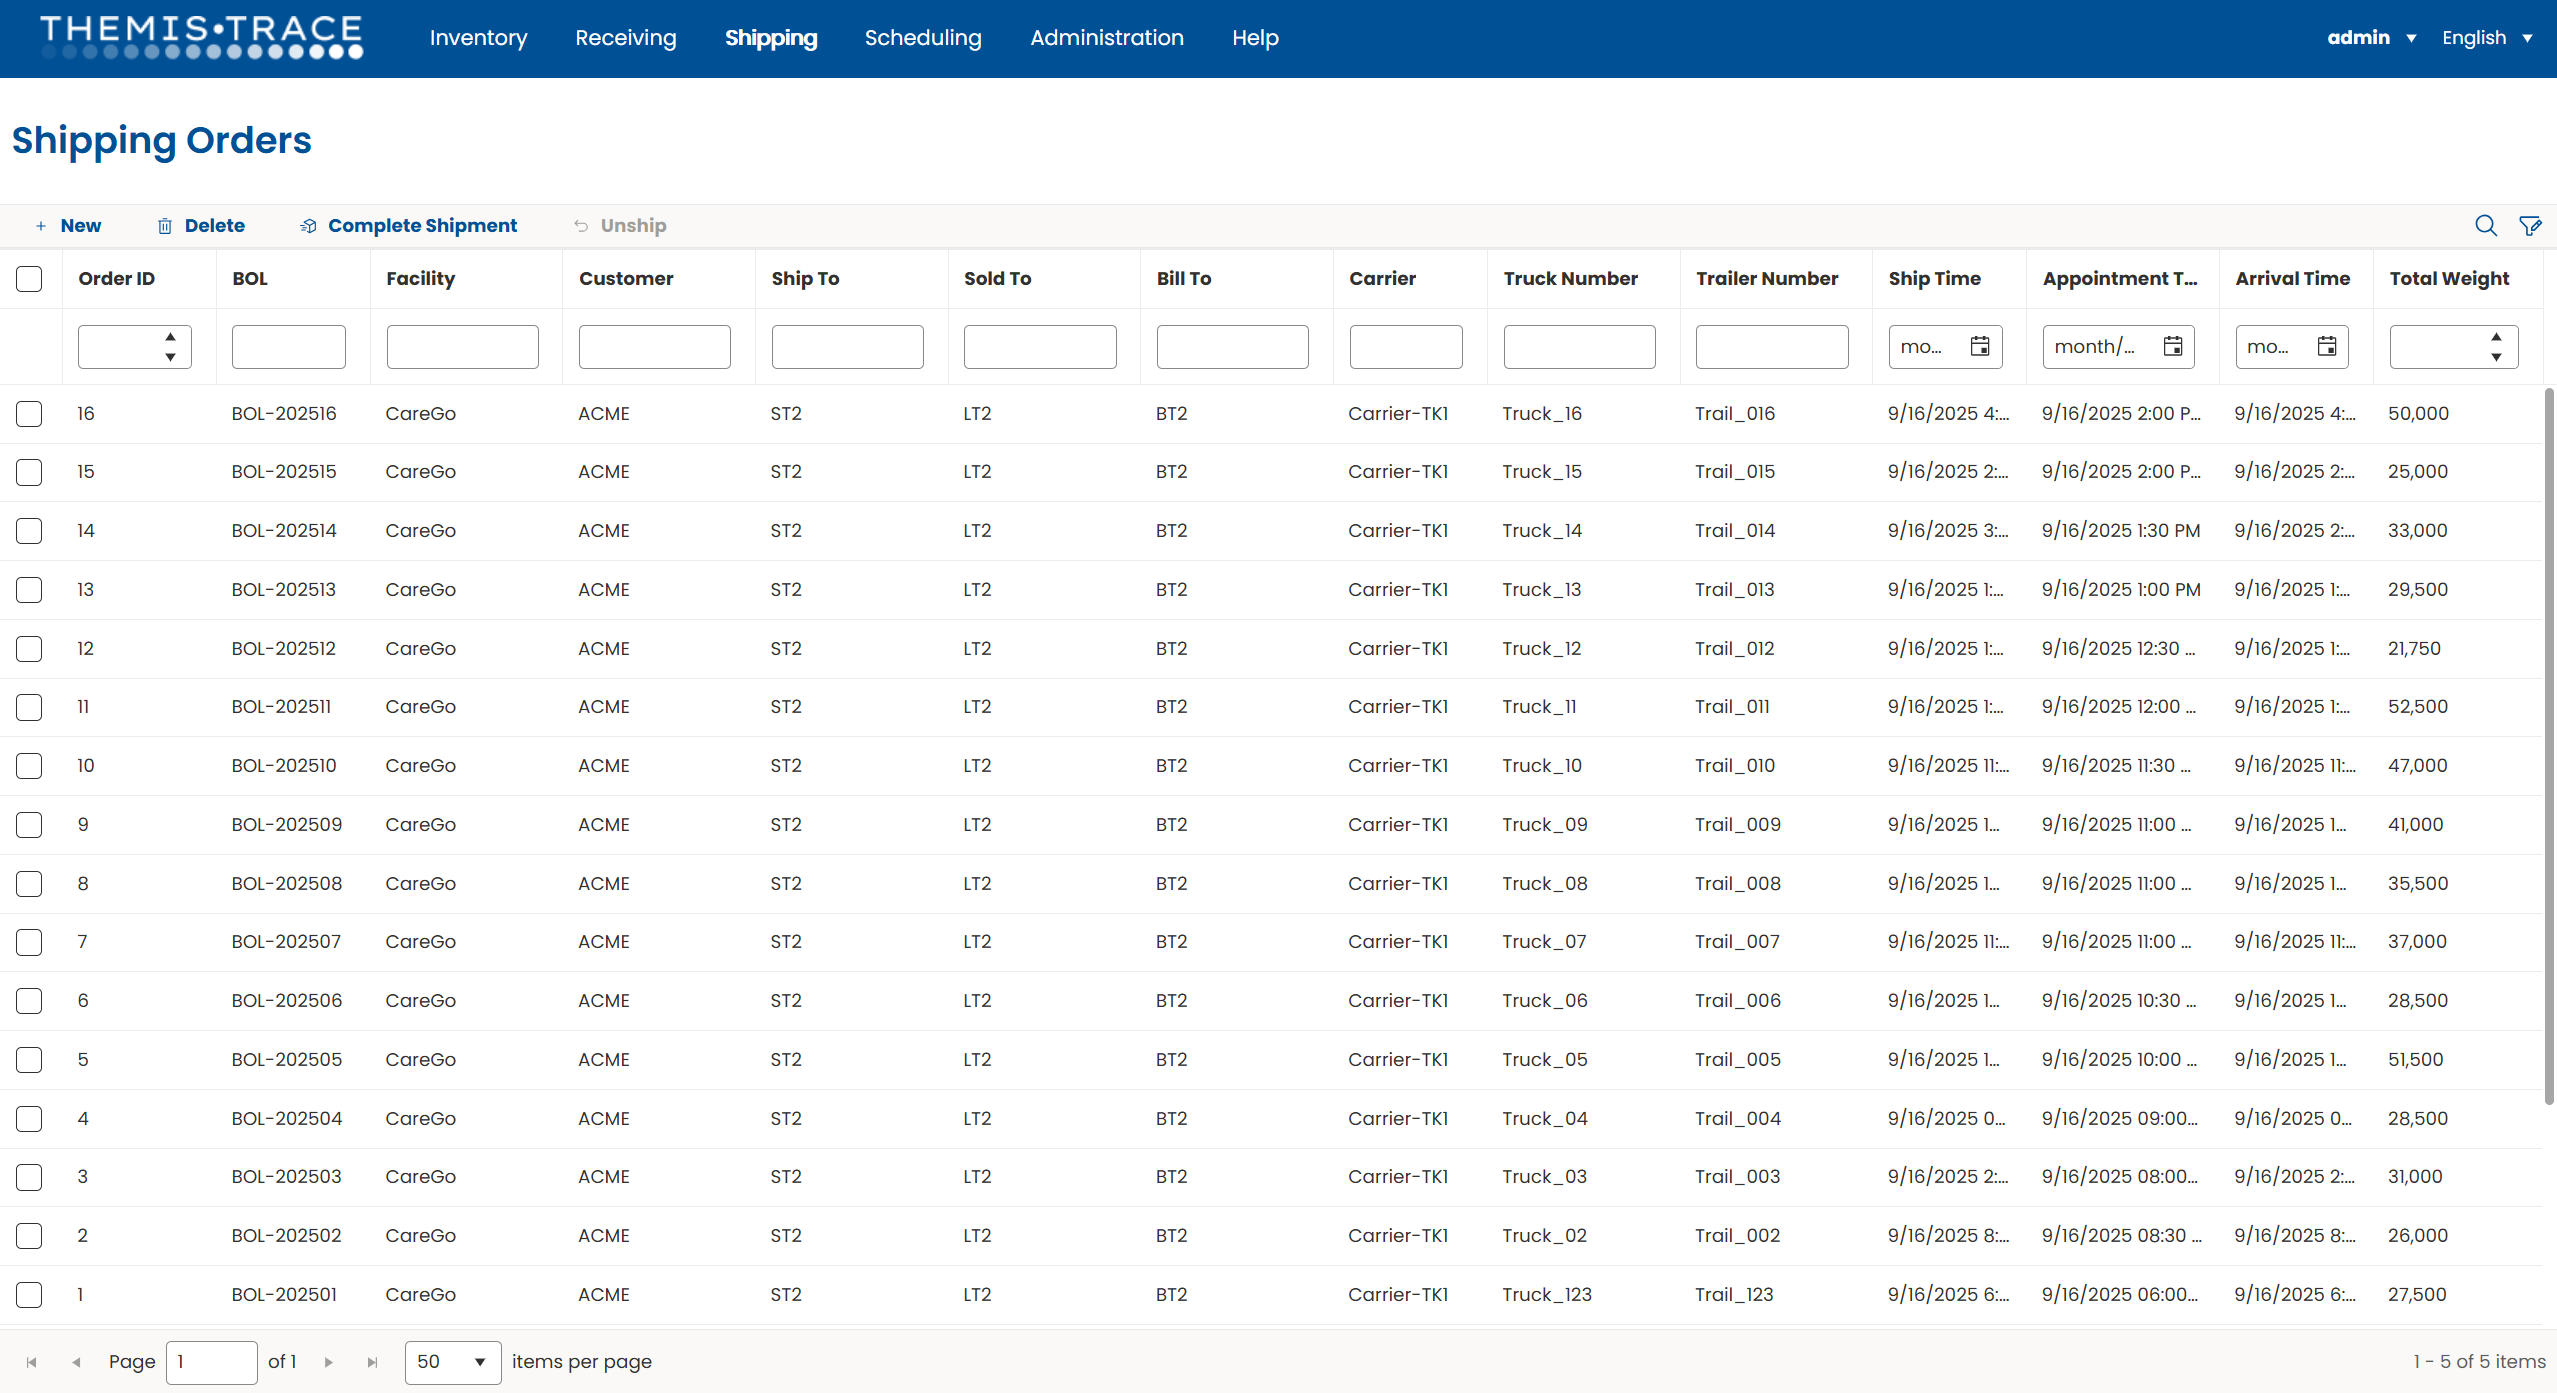Open the Arrival Time filter calendar icon
The height and width of the screenshot is (1393, 2557).
click(x=2328, y=346)
